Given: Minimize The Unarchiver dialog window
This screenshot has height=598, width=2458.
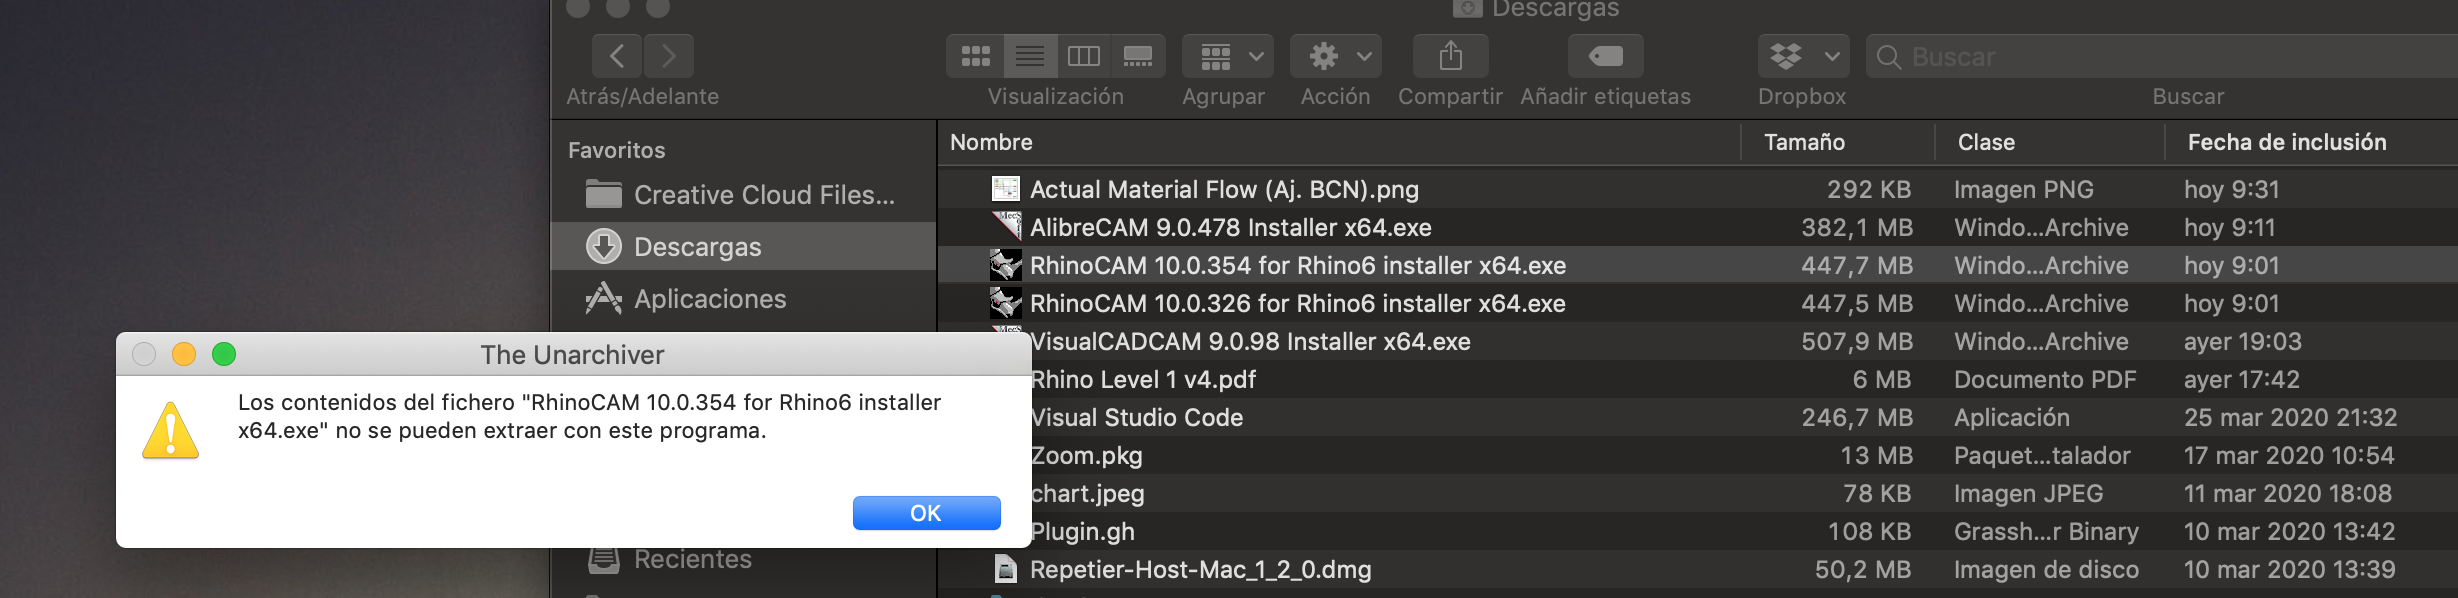Looking at the screenshot, I should coord(184,354).
